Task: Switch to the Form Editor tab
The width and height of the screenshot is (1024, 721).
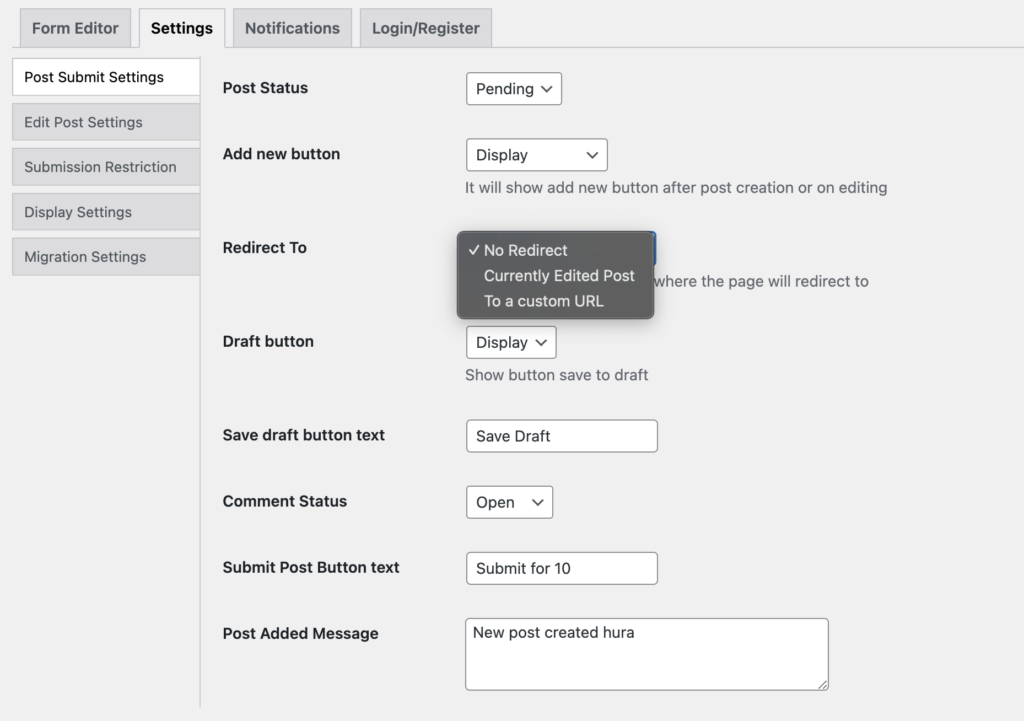Action: (75, 28)
